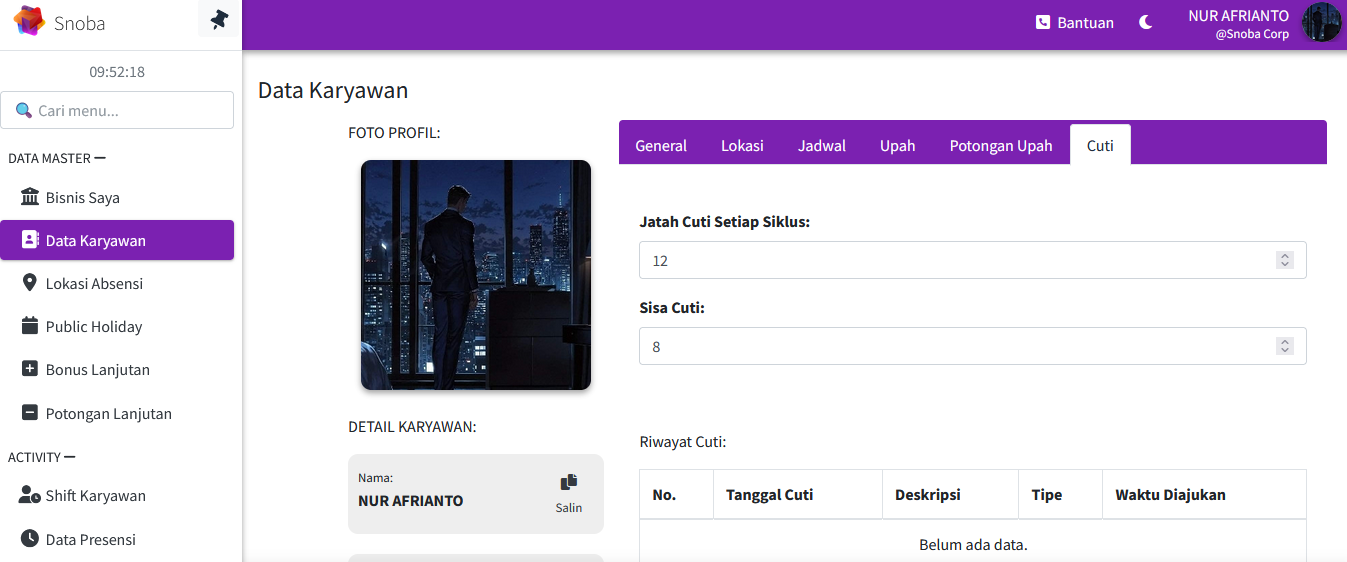Open Bantuan help link

click(1075, 22)
